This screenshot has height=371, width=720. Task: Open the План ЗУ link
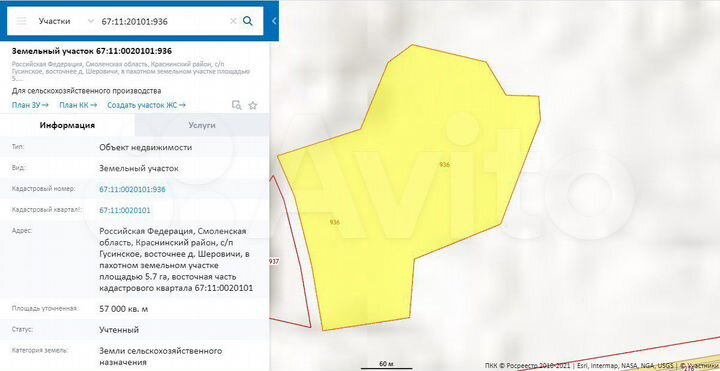click(x=30, y=105)
